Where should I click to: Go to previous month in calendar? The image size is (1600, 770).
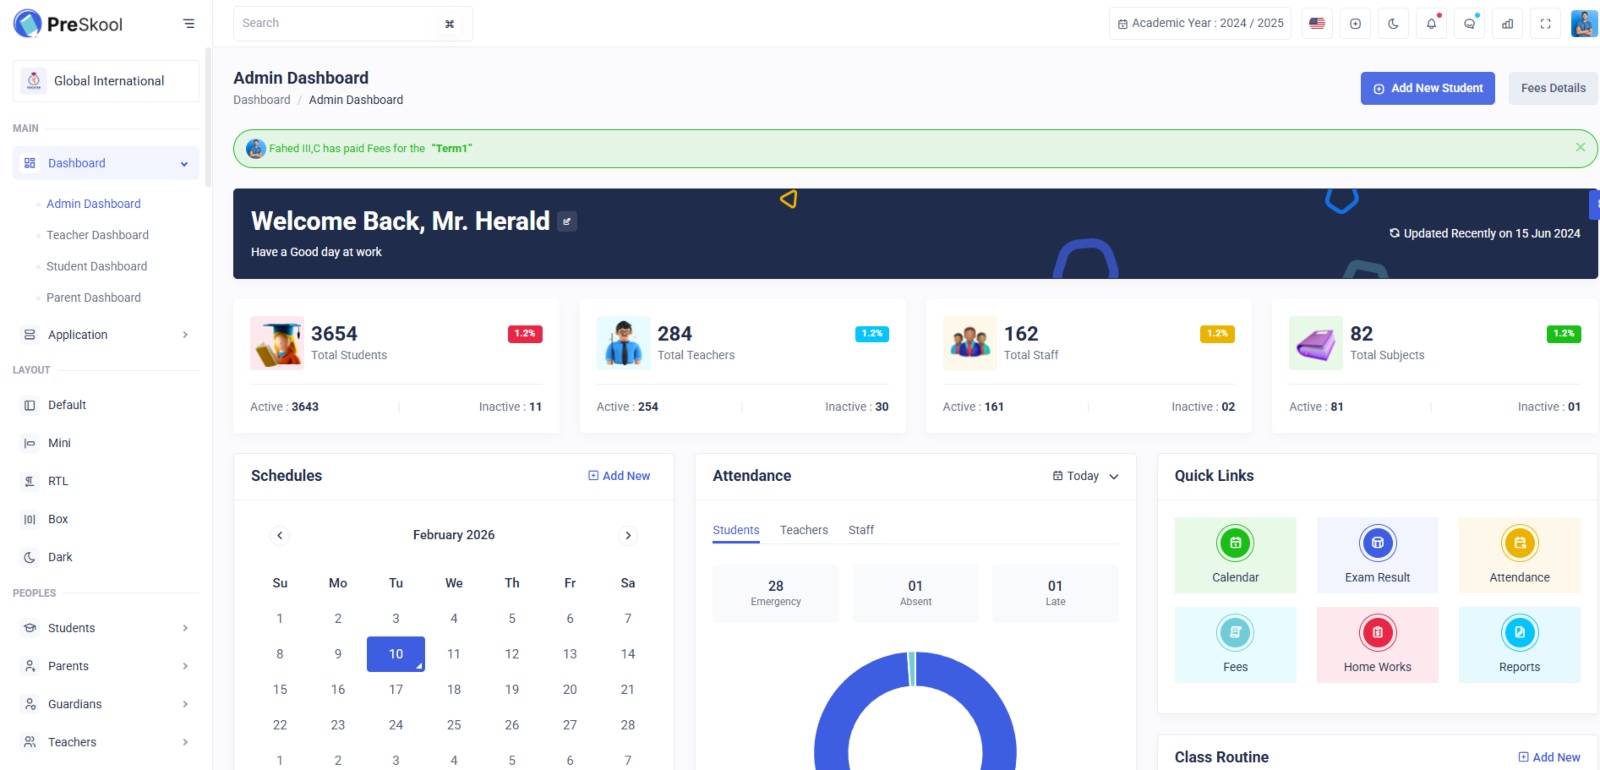280,536
